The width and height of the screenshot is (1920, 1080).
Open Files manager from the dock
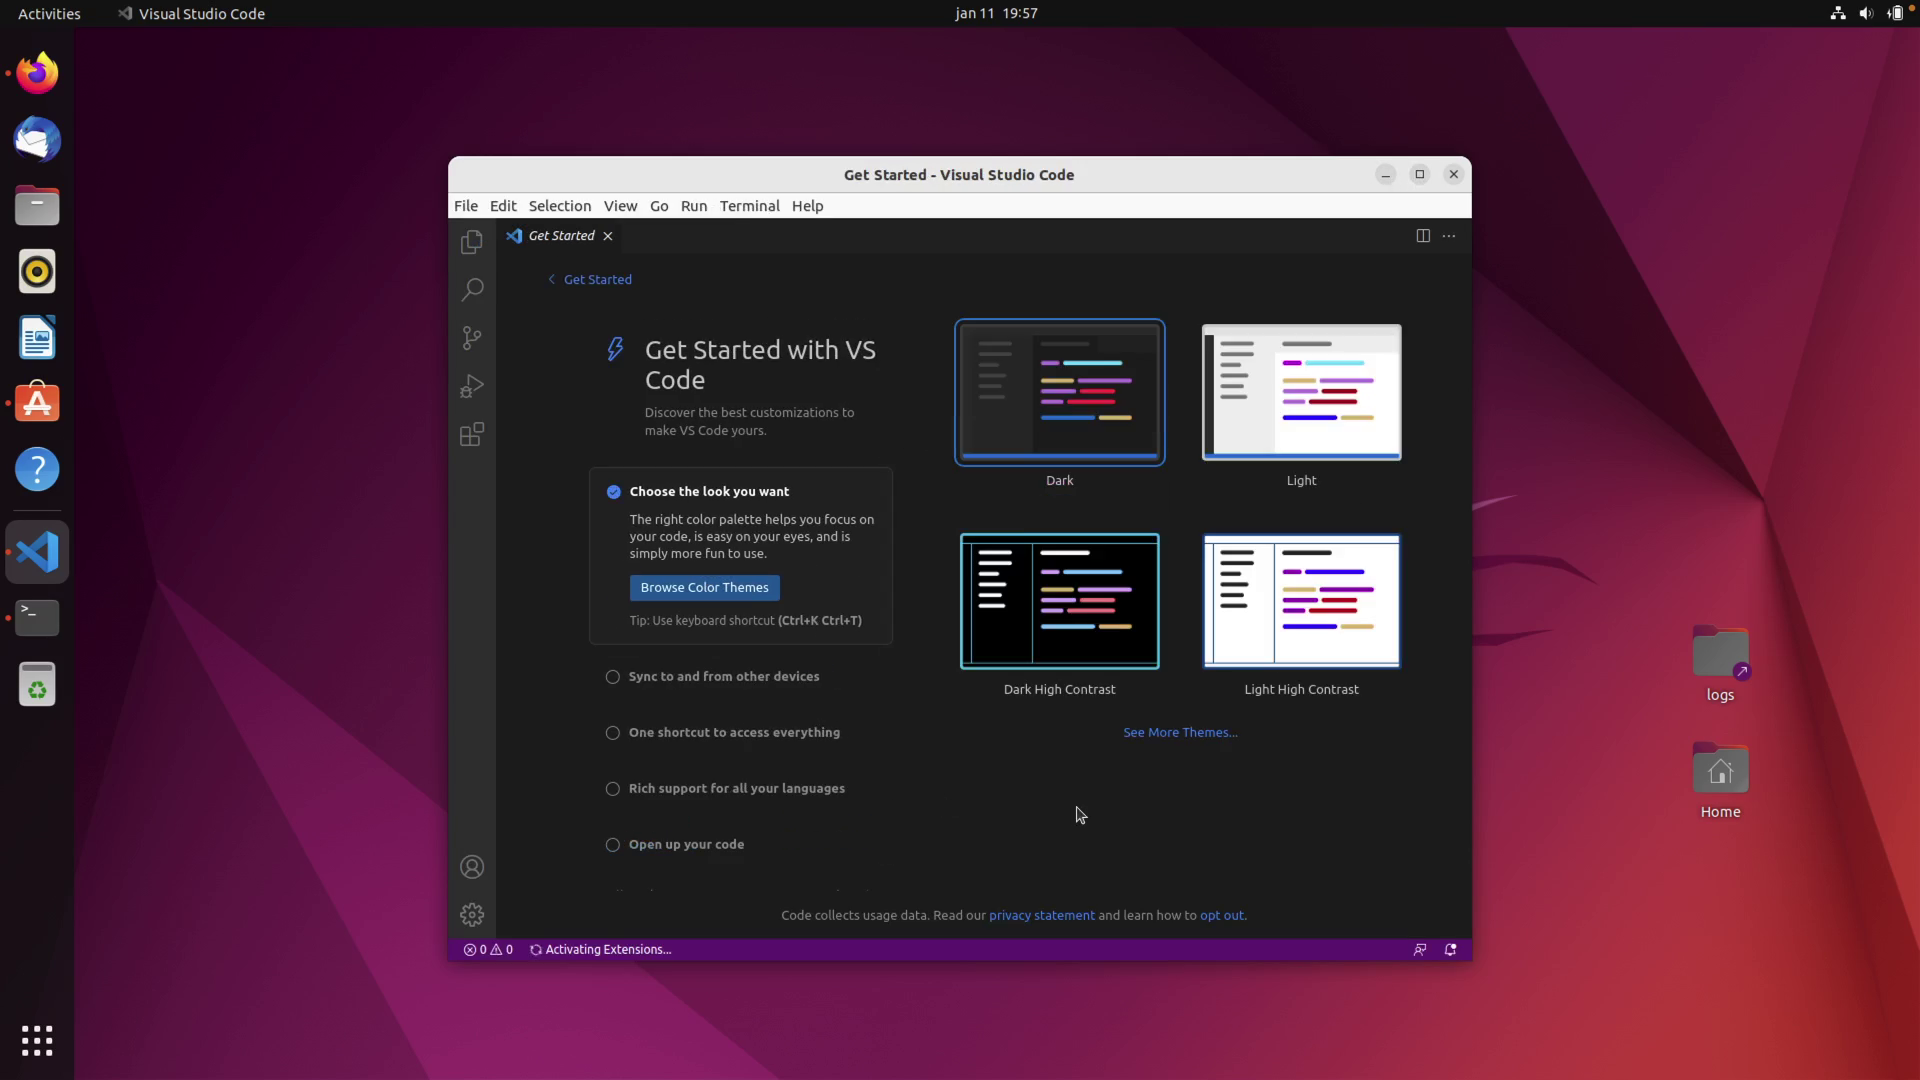tap(37, 205)
